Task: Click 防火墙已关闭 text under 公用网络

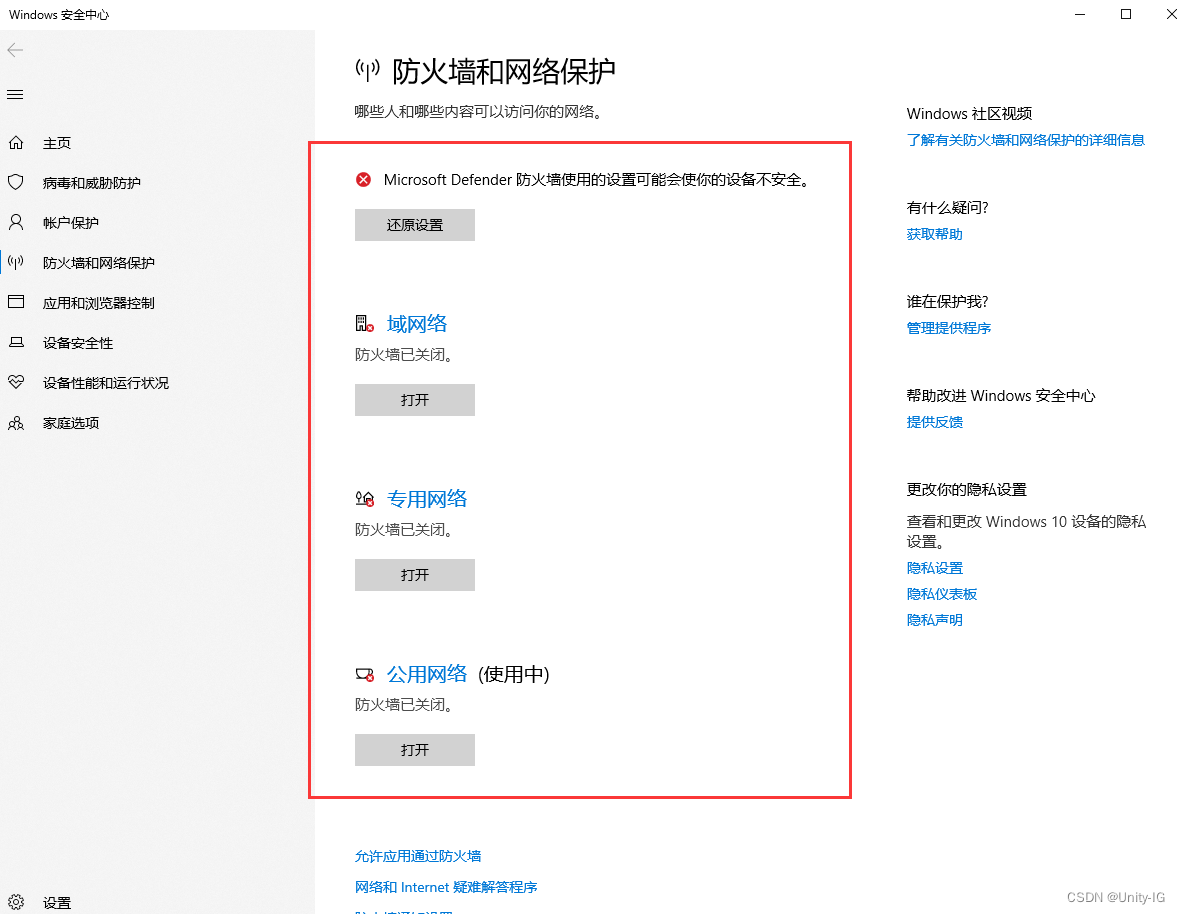Action: (x=404, y=705)
